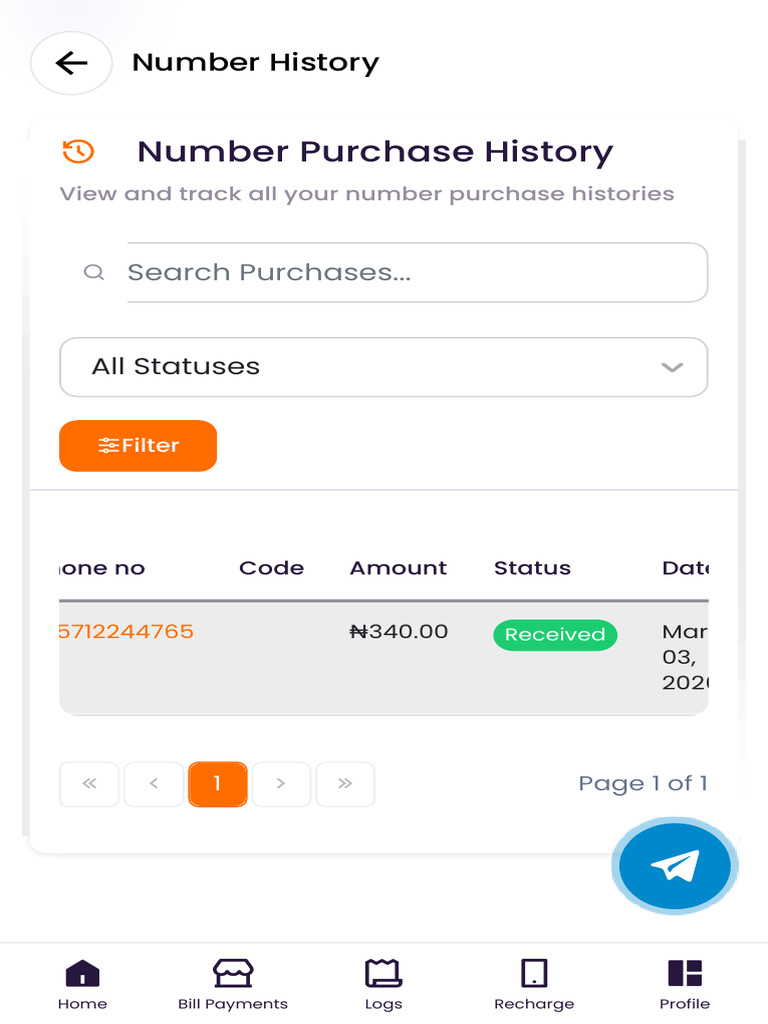Open Recharge from bottom navigation

tap(534, 984)
